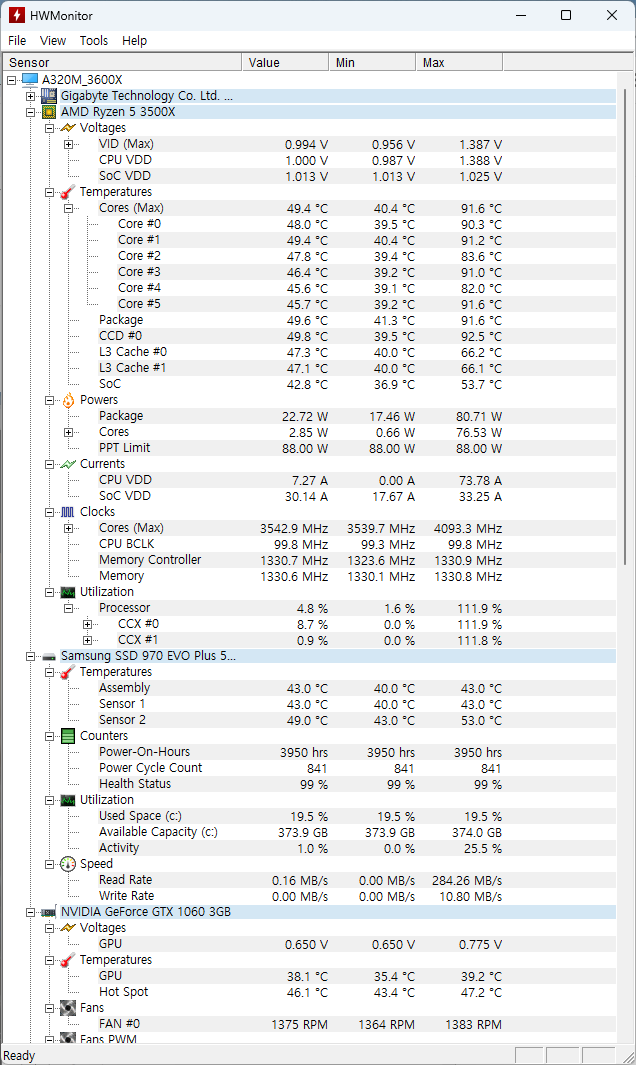636x1065 pixels.
Task: Click the CPU Utilization graph icon
Action: pos(68,592)
